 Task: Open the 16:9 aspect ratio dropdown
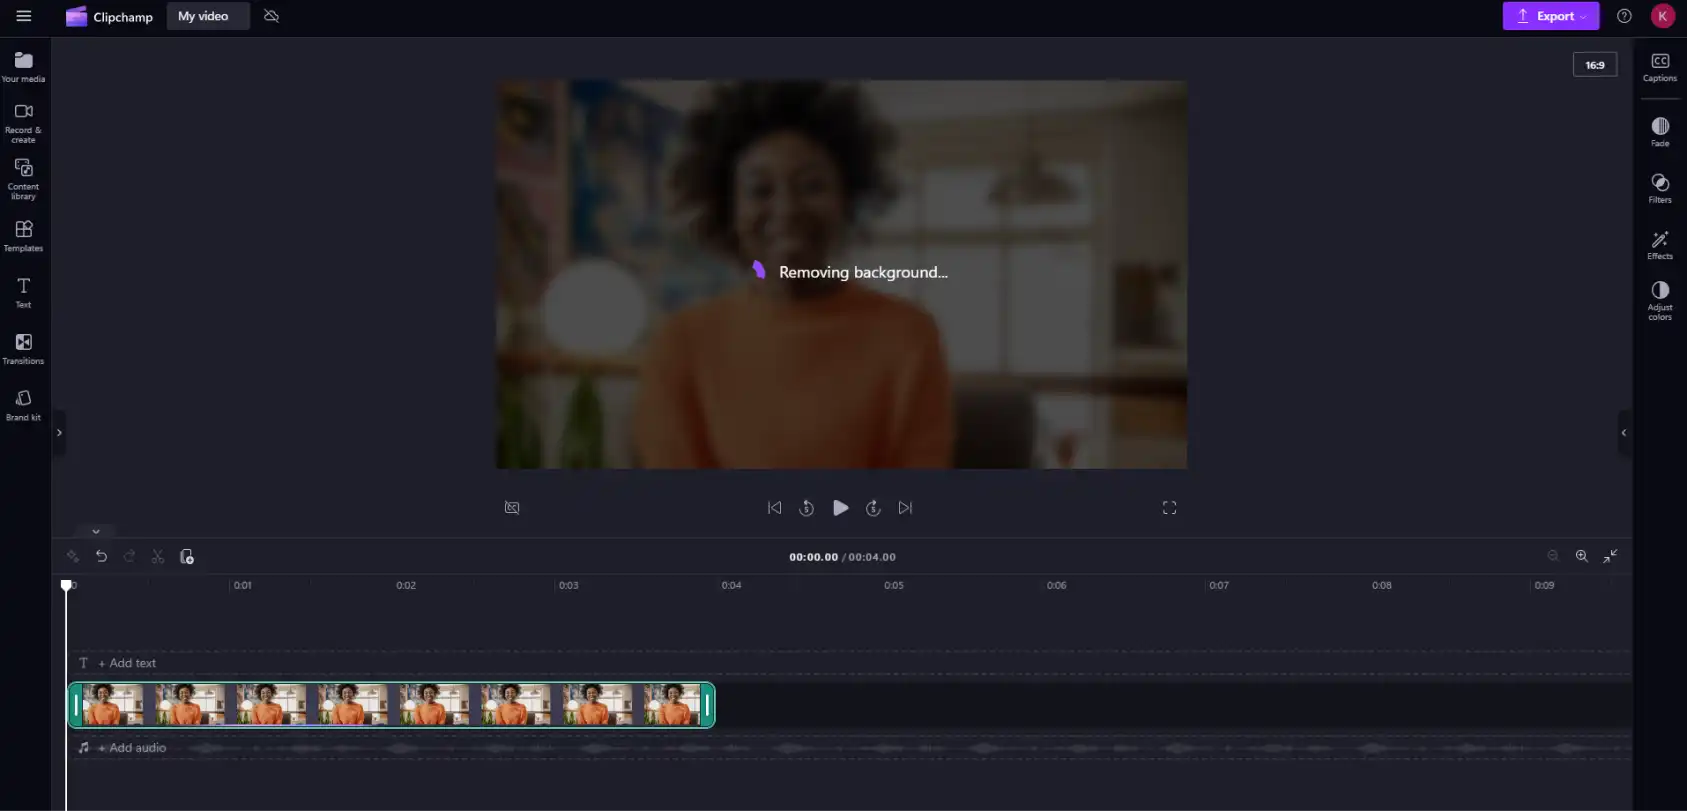click(1595, 65)
